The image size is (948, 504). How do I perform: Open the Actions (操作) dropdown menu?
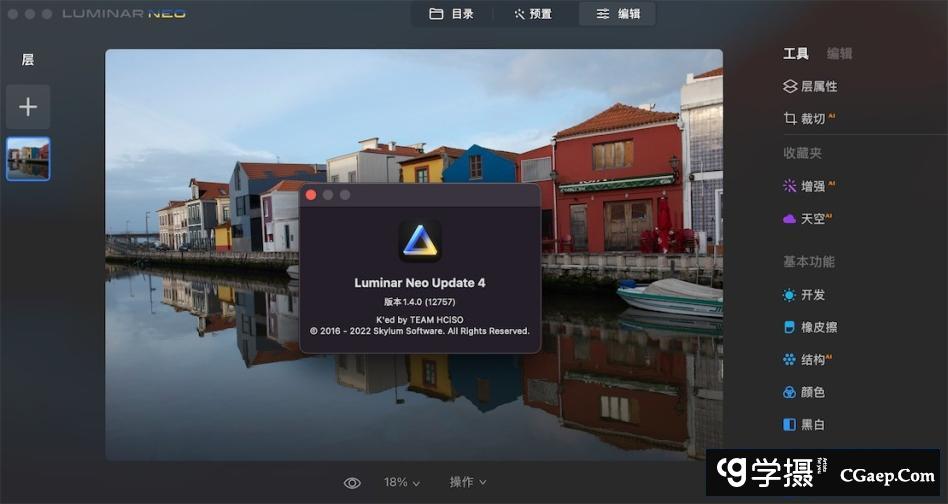click(x=468, y=483)
